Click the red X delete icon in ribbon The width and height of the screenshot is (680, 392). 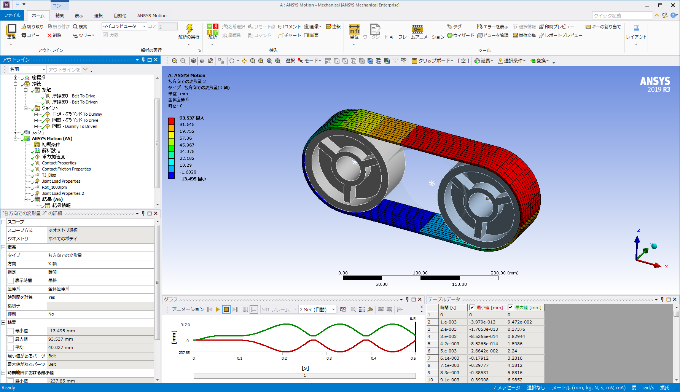pyautogui.click(x=49, y=35)
